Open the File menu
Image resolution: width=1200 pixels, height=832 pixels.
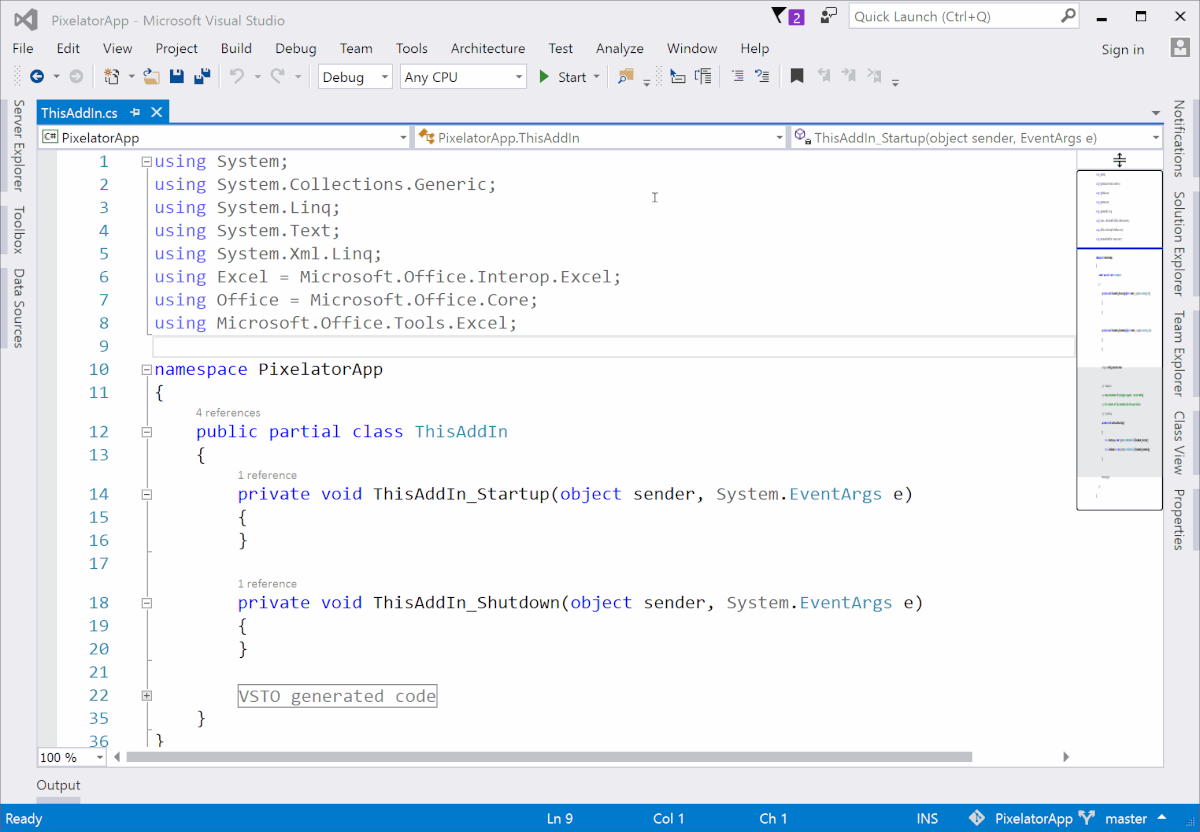click(x=23, y=48)
